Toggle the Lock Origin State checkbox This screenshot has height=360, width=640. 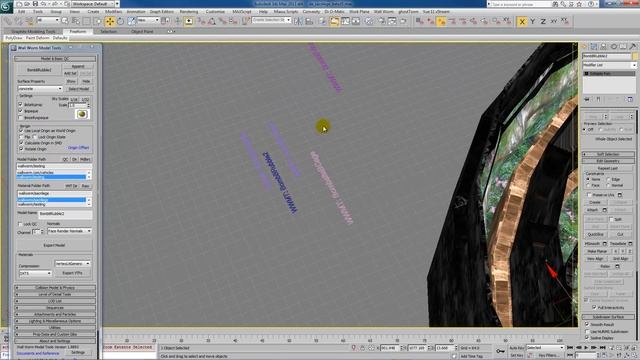35,137
